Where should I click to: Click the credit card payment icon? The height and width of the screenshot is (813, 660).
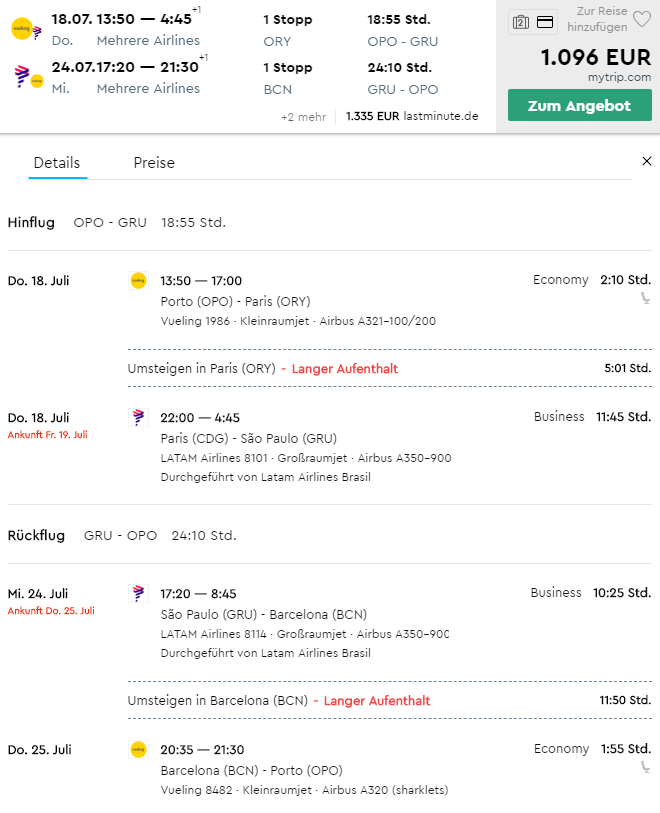545,22
